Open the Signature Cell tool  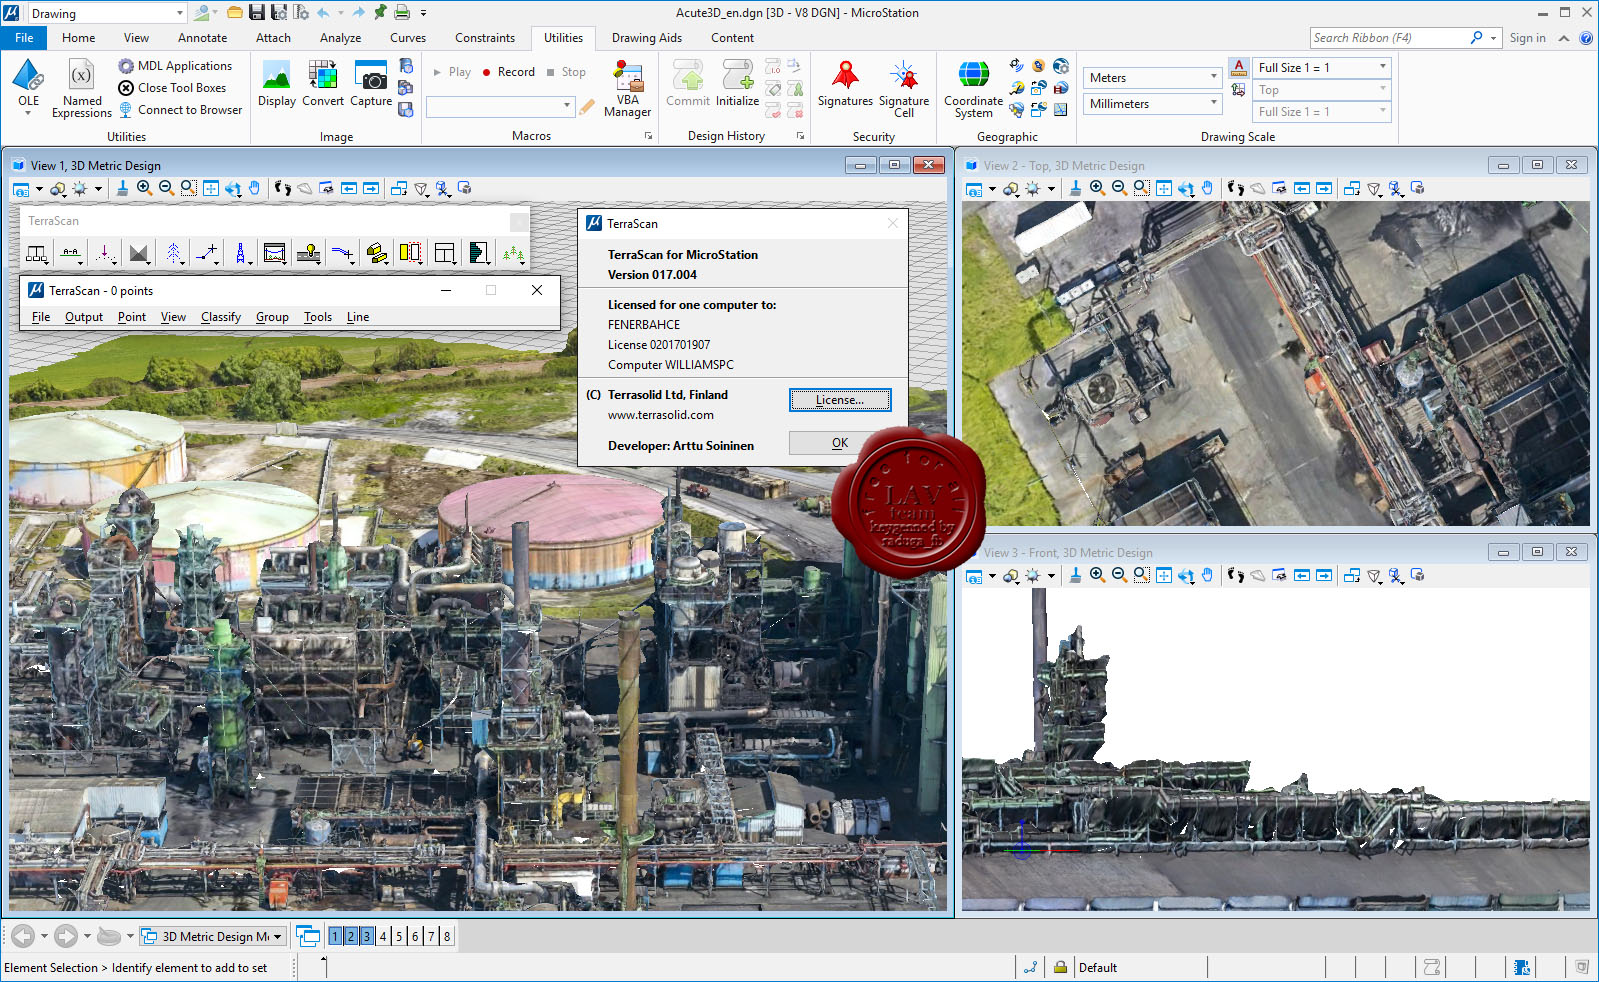click(x=904, y=89)
